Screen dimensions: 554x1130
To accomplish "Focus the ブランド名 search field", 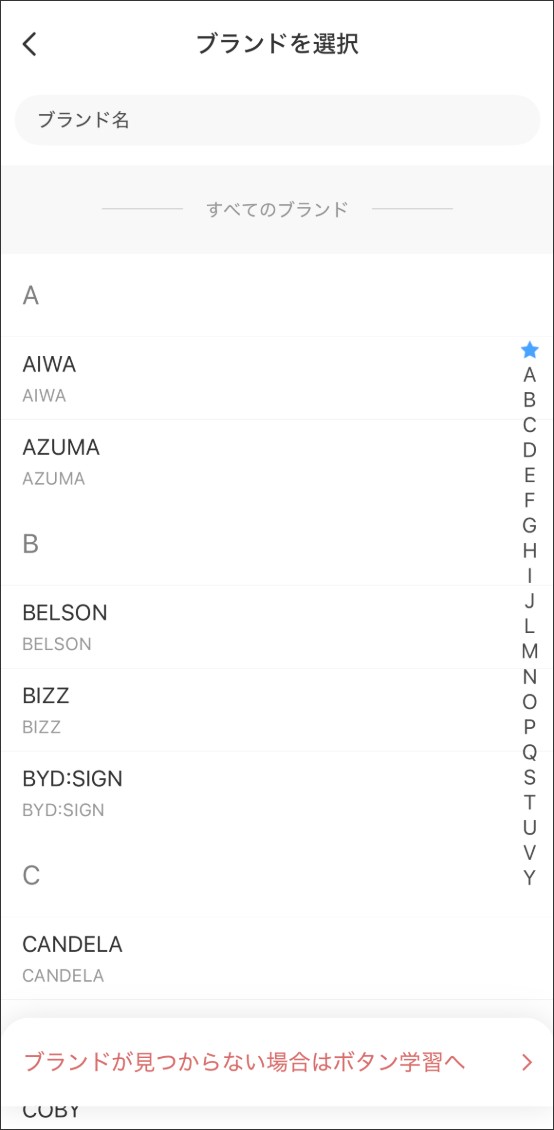I will [x=277, y=120].
